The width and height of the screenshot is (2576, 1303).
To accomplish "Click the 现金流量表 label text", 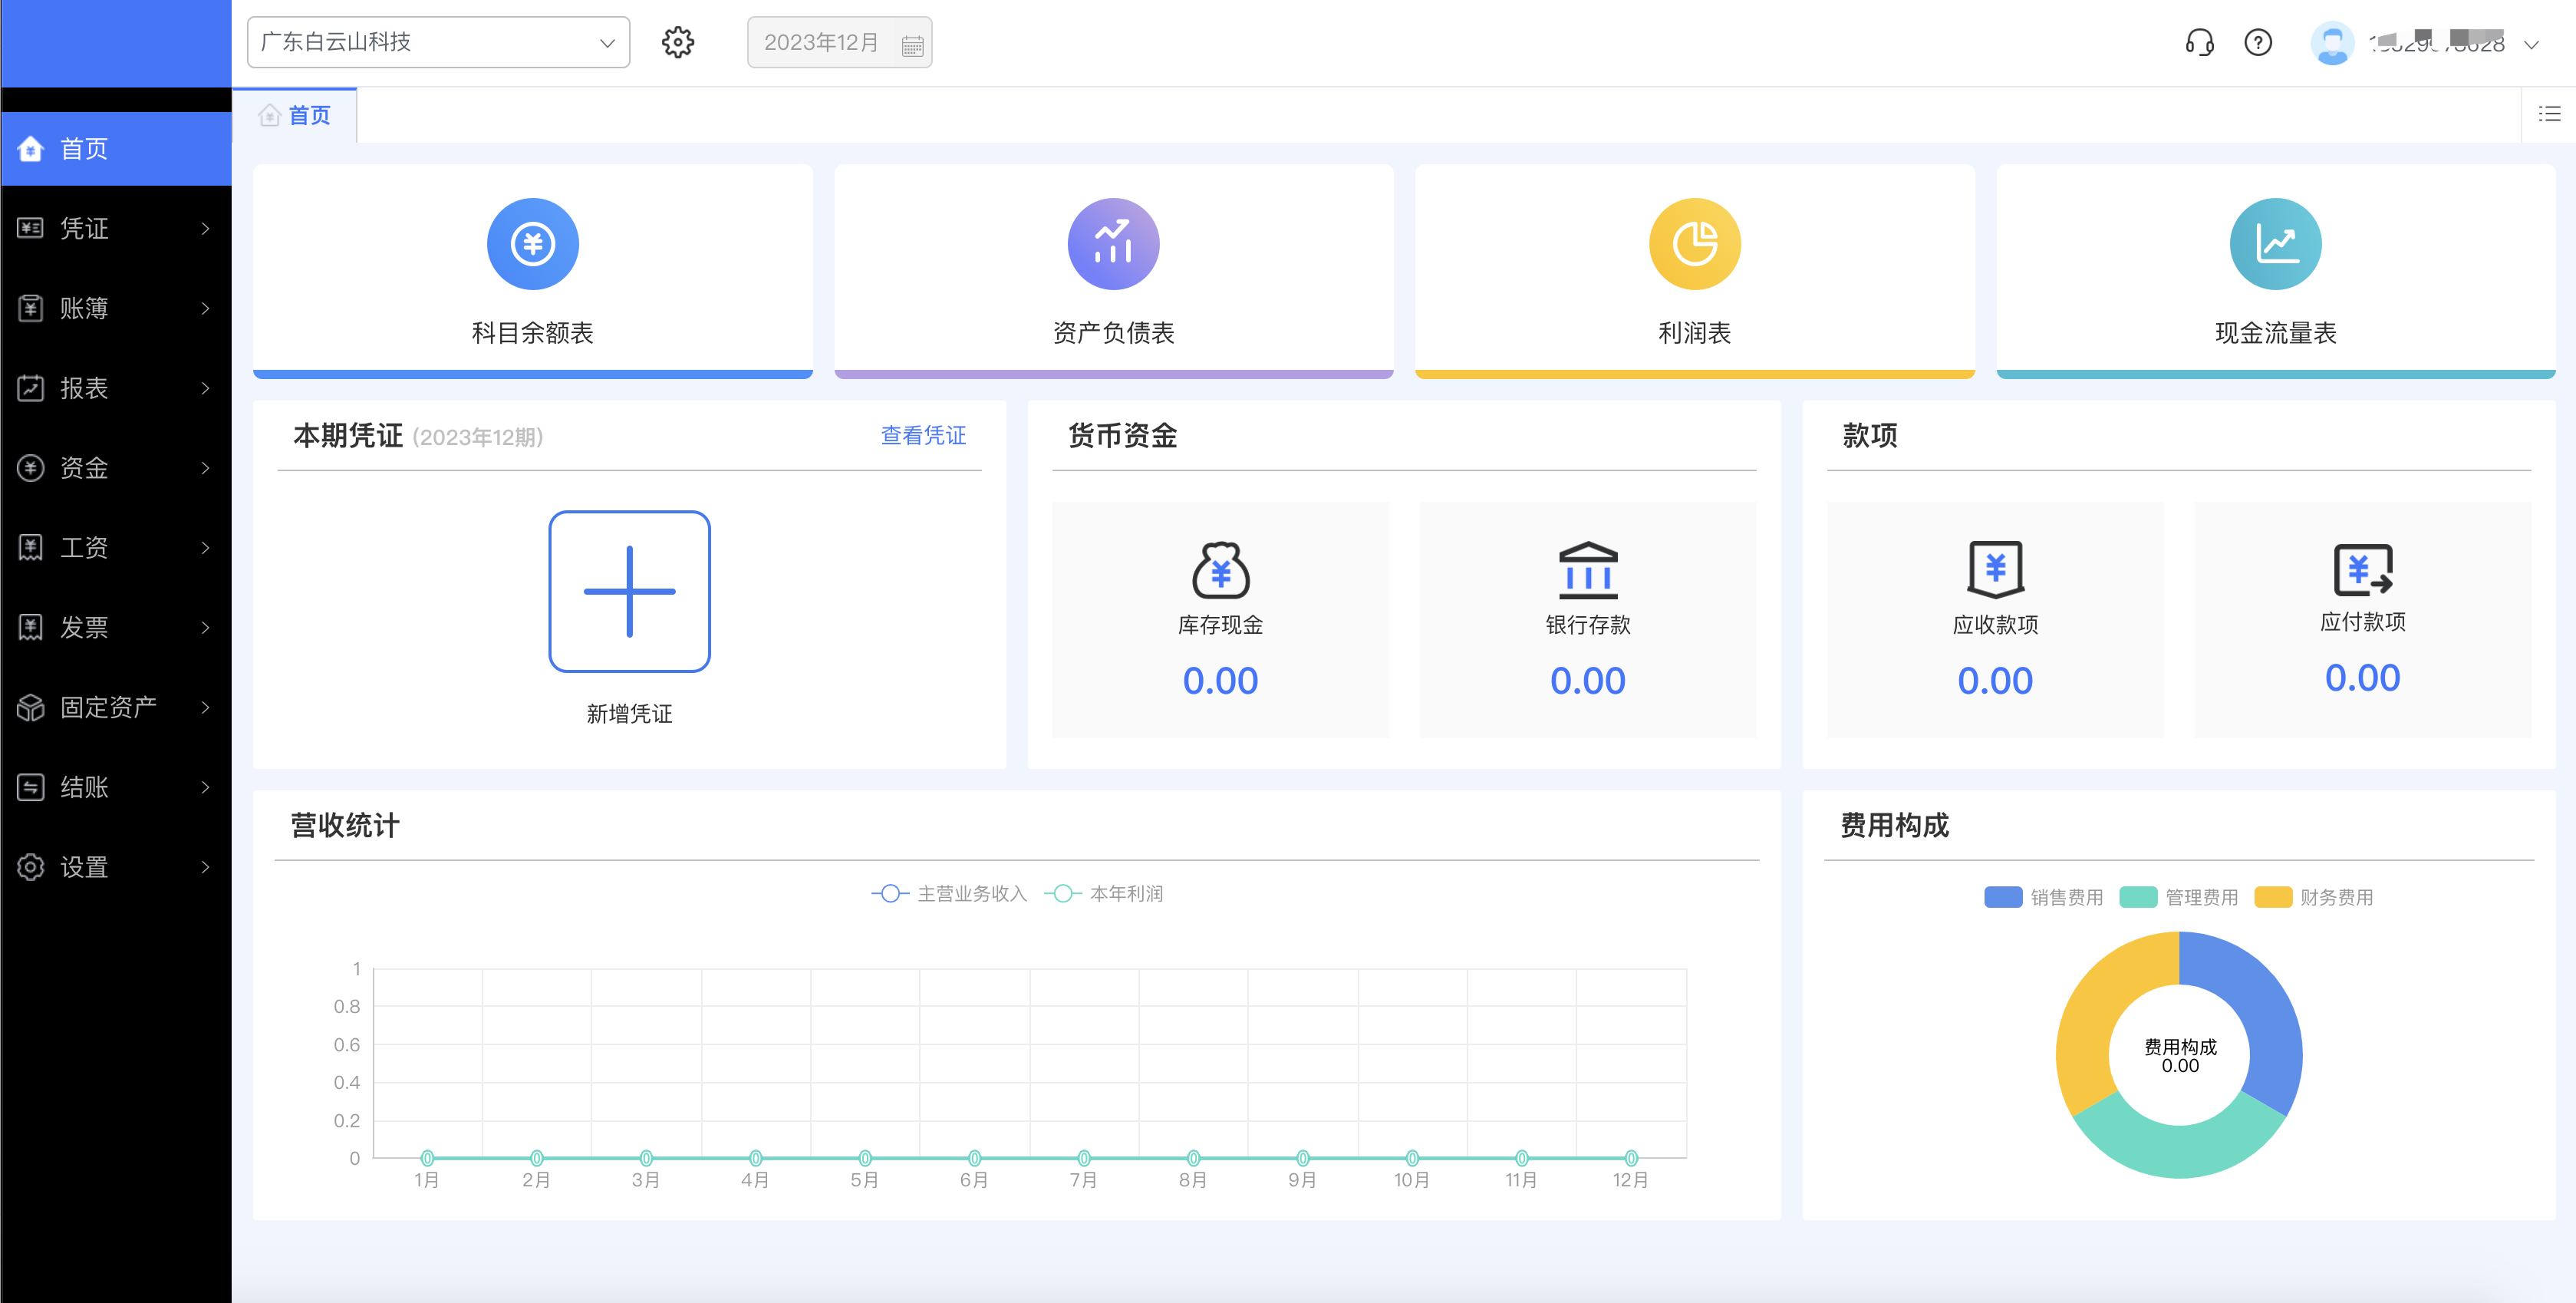I will [x=2275, y=332].
